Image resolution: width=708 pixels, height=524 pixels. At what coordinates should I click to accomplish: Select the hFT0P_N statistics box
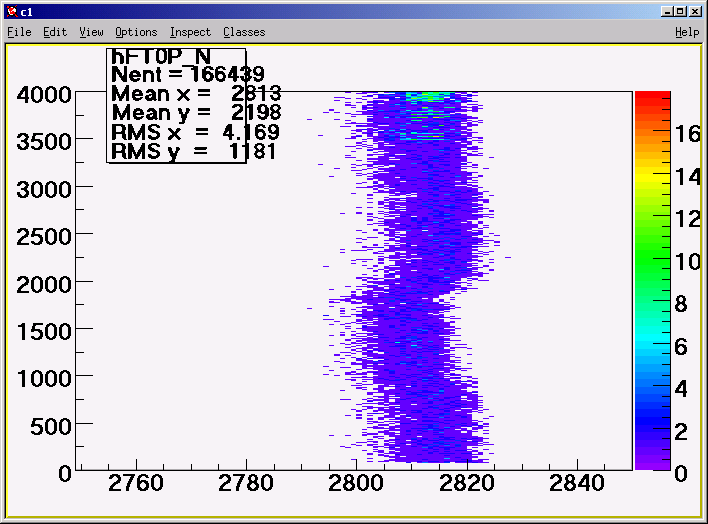177,106
